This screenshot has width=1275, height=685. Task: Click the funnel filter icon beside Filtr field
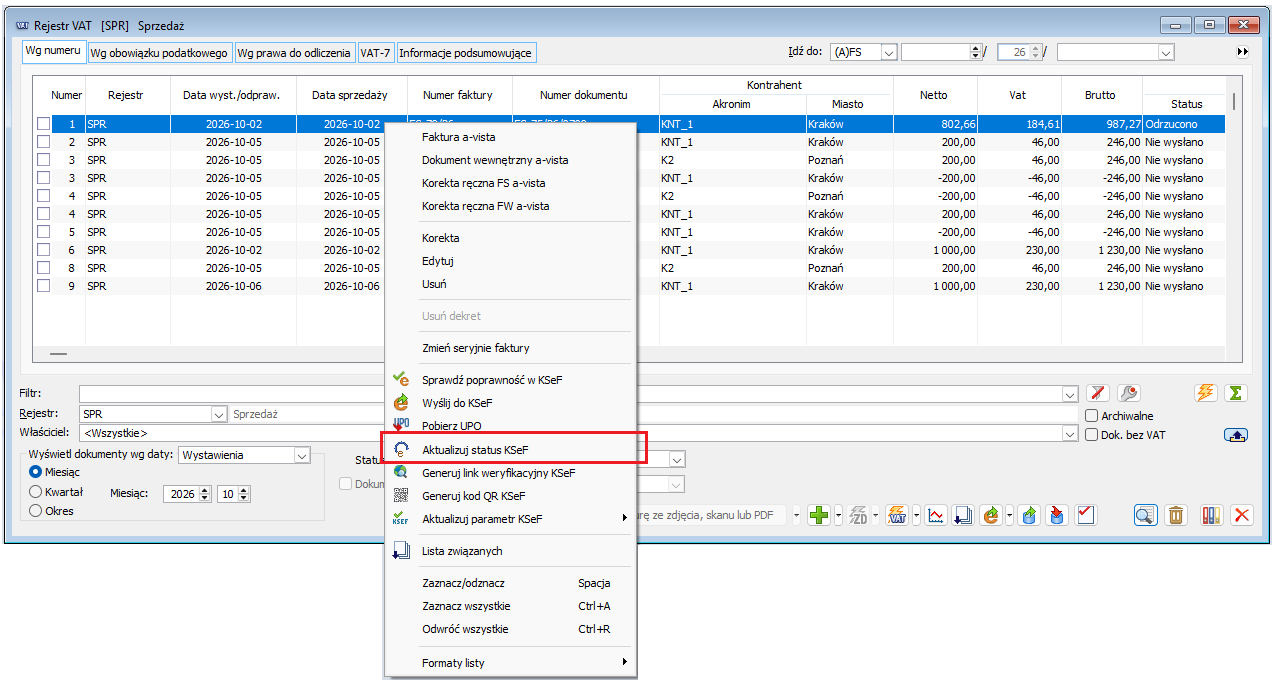point(1098,394)
